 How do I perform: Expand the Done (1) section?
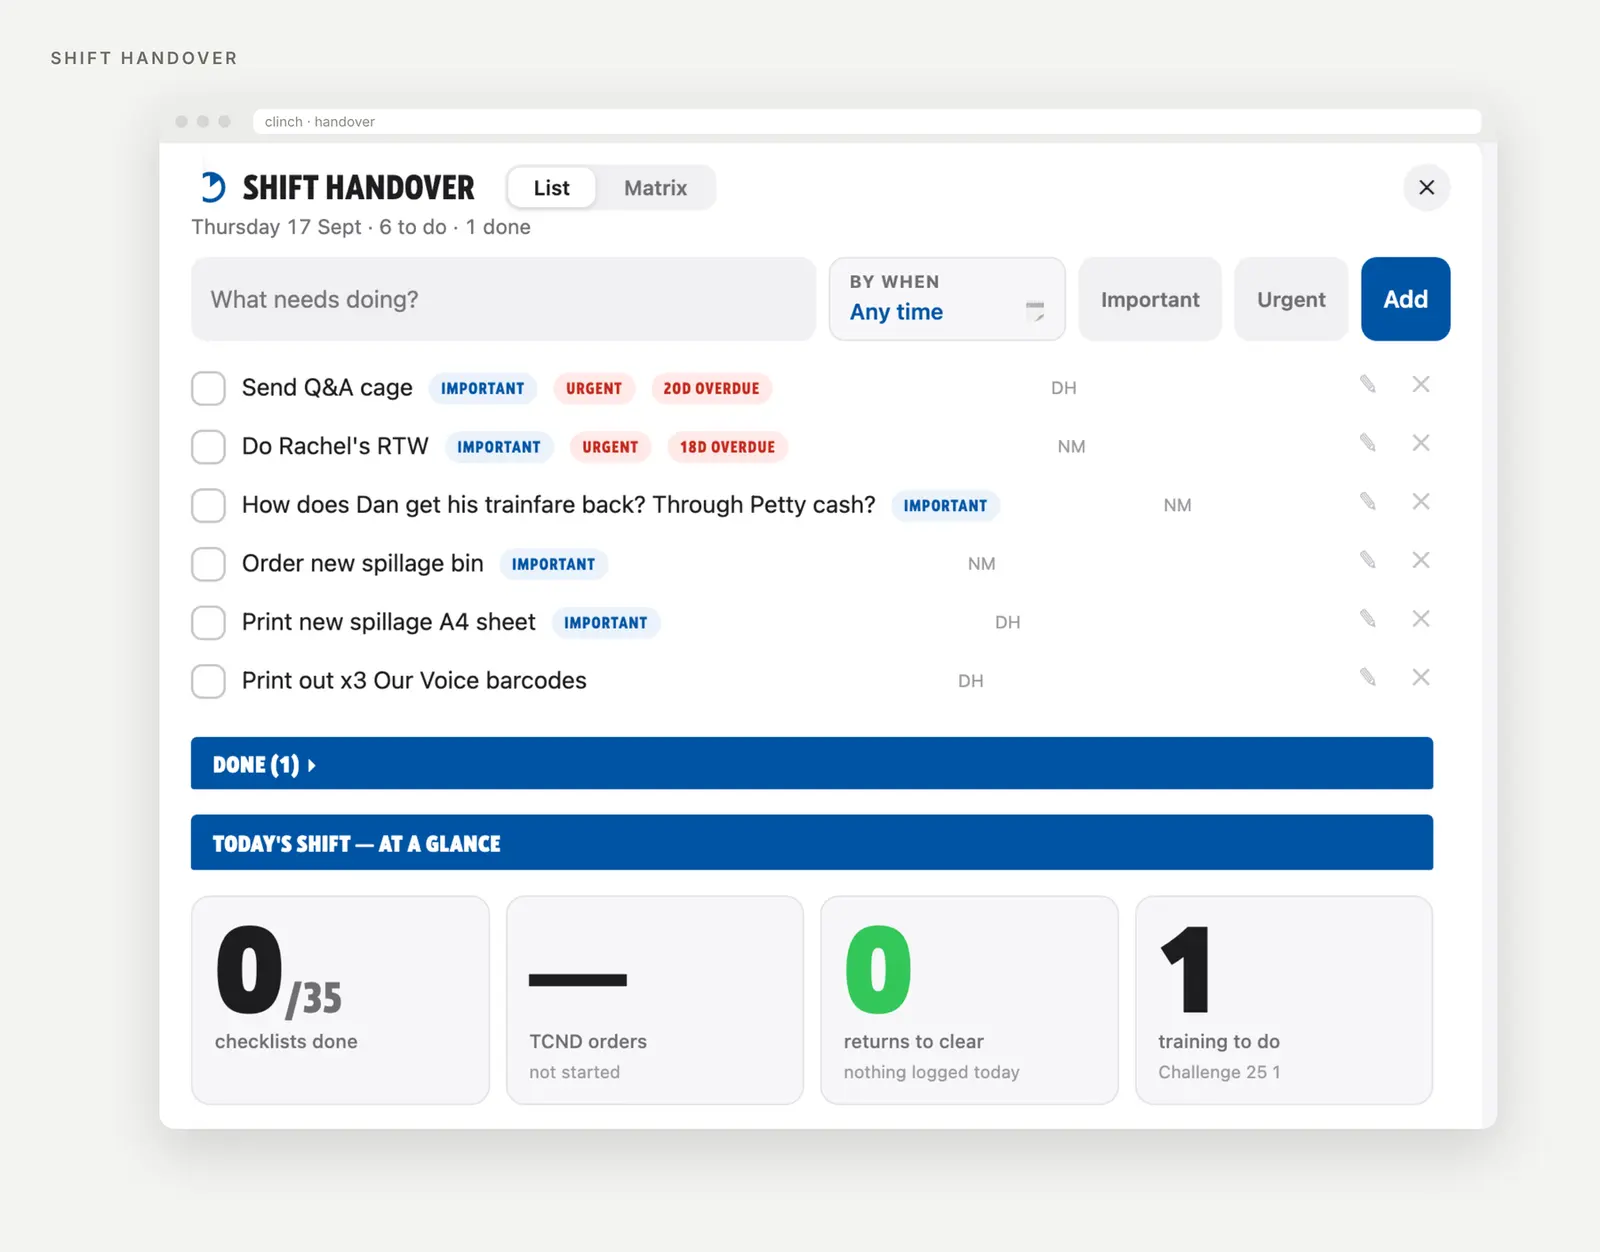pos(812,764)
